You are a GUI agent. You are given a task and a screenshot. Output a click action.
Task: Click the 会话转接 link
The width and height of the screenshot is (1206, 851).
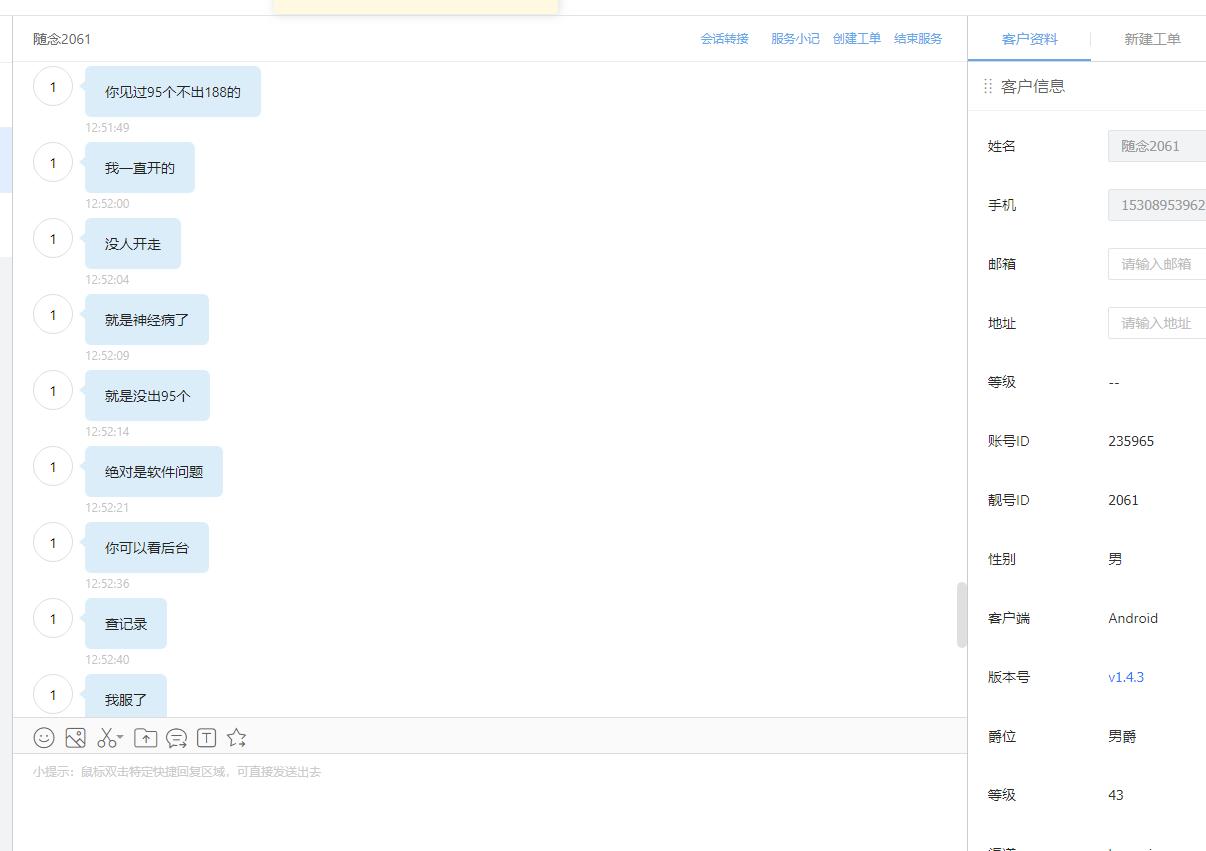(x=724, y=39)
